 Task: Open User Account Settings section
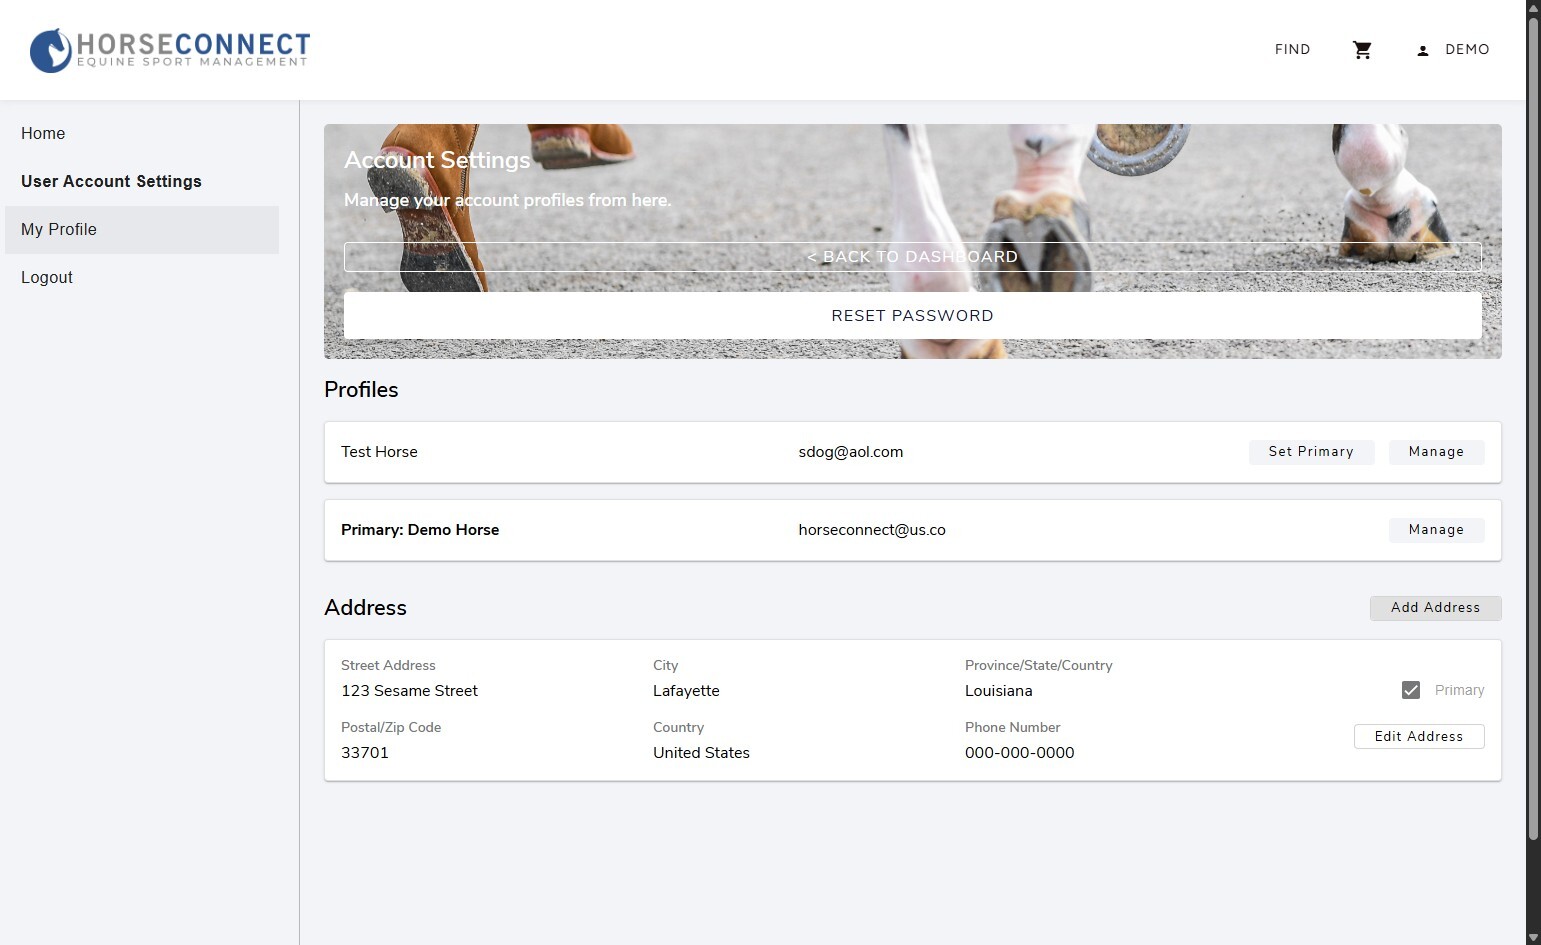pos(111,182)
